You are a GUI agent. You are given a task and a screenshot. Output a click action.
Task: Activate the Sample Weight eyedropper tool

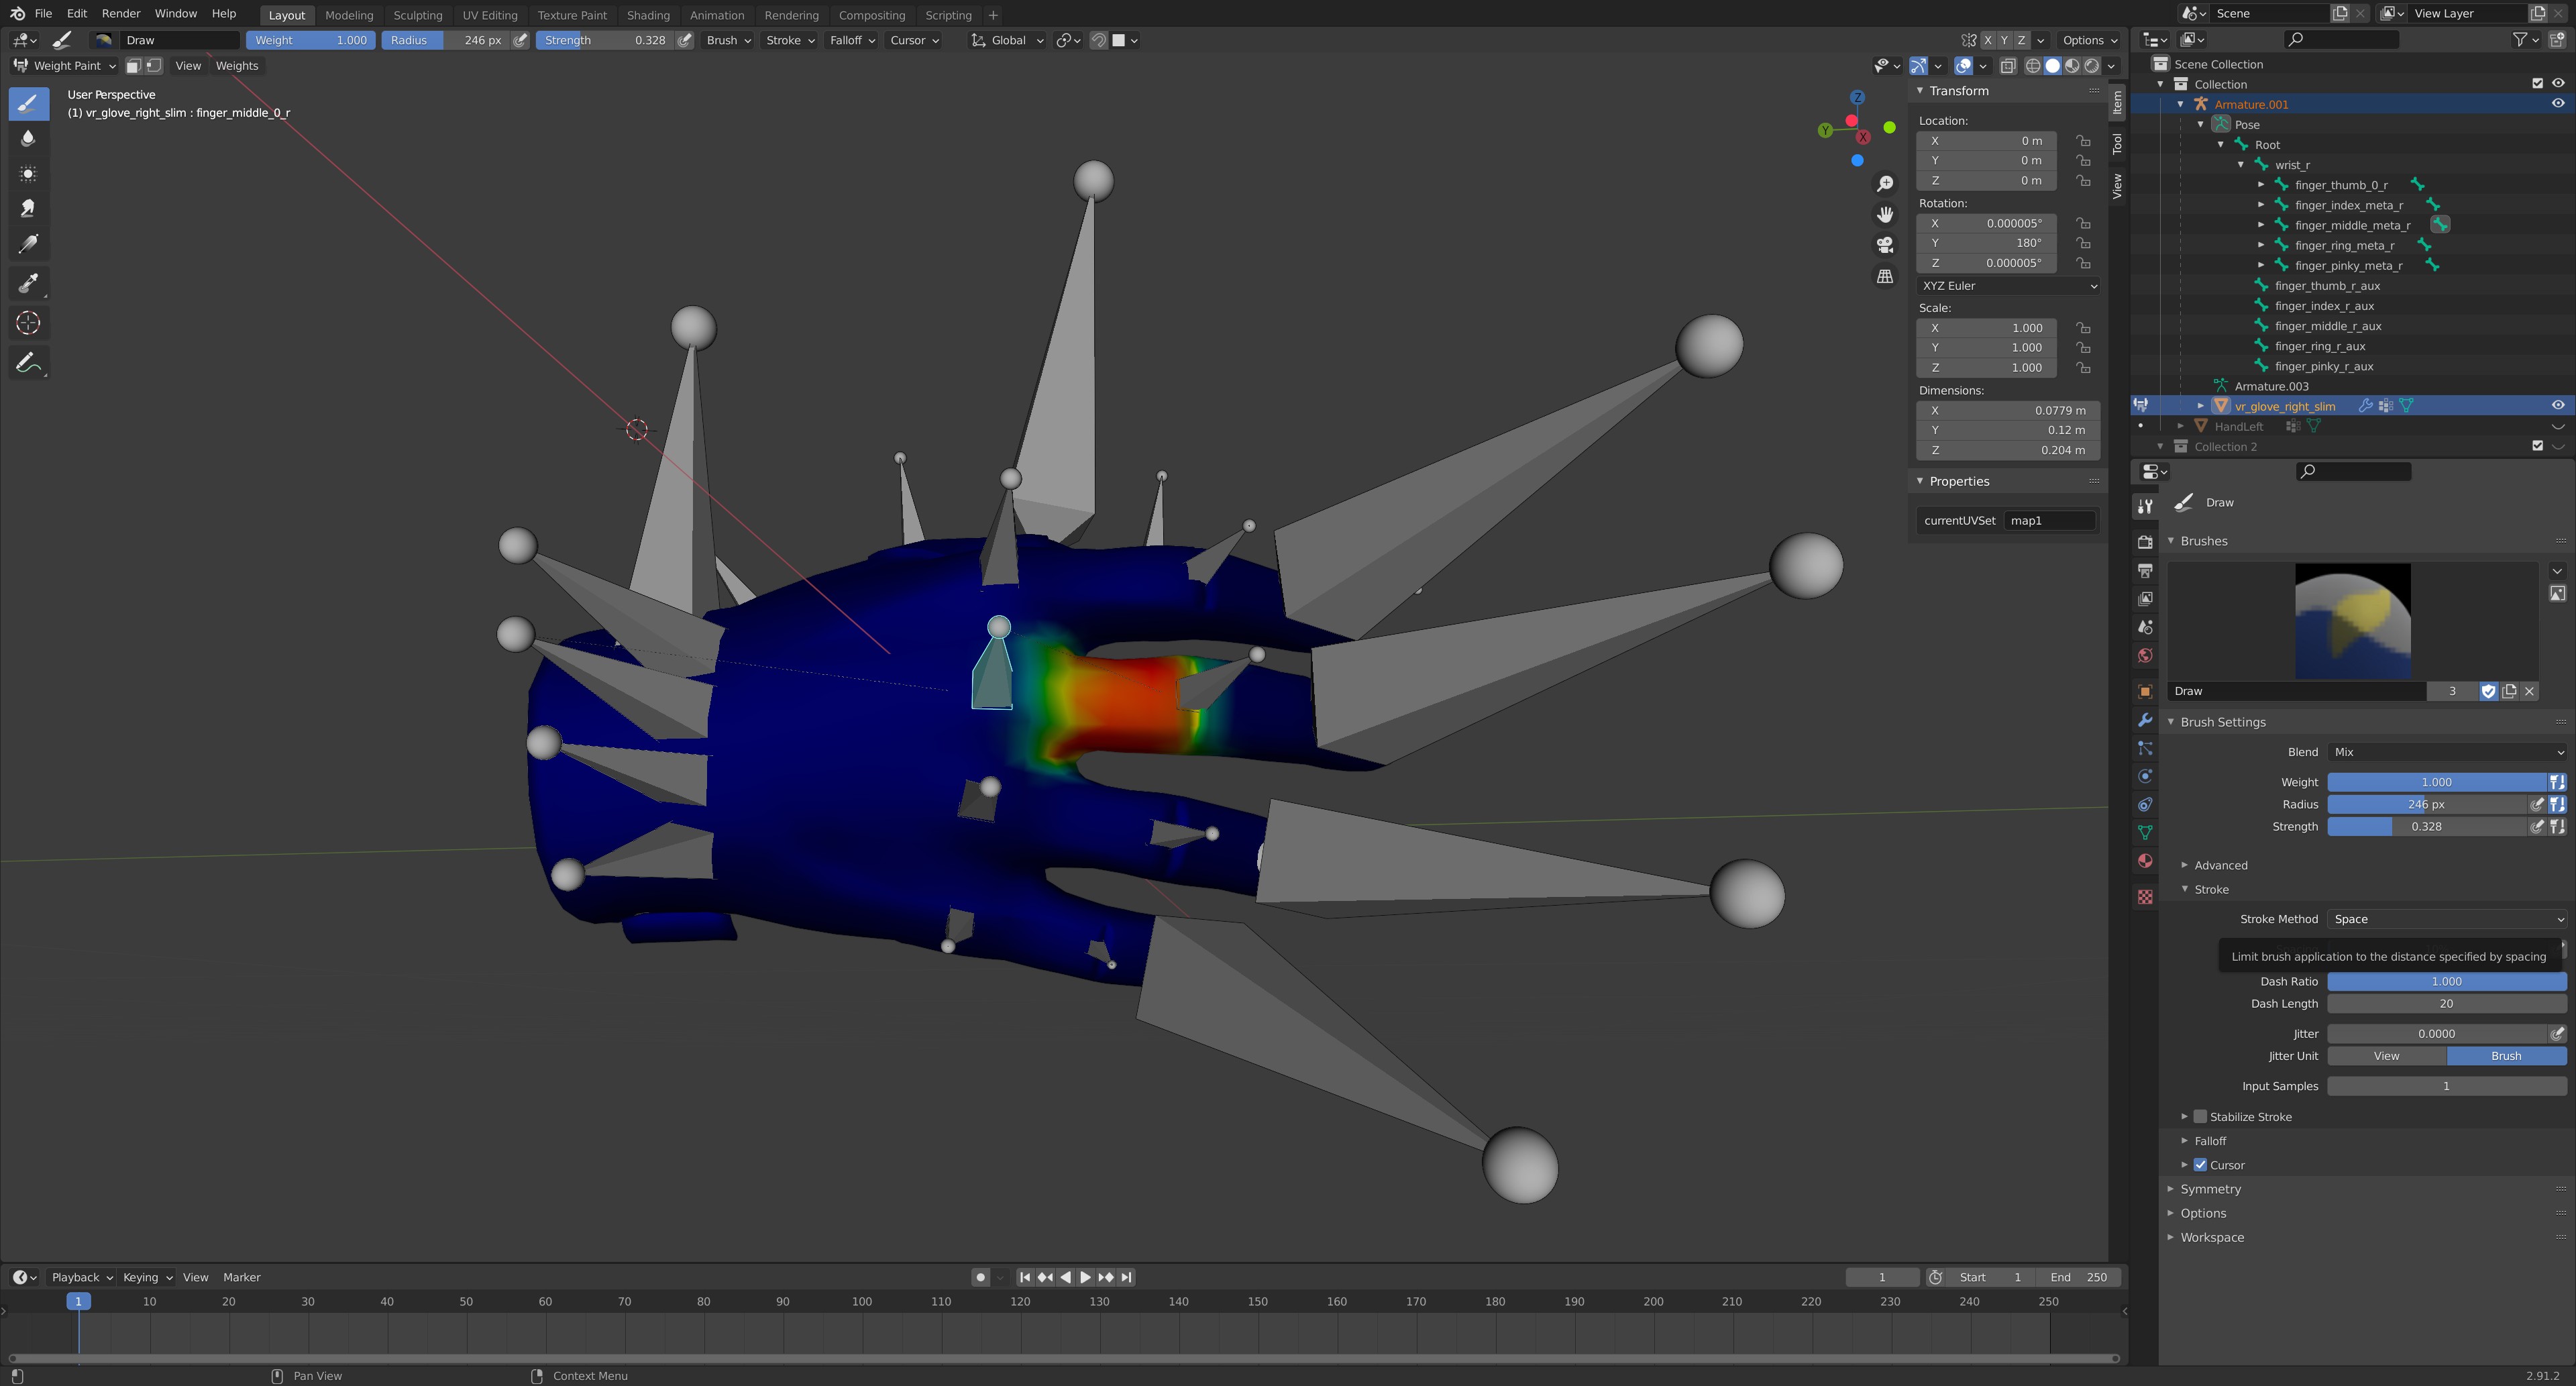[28, 284]
